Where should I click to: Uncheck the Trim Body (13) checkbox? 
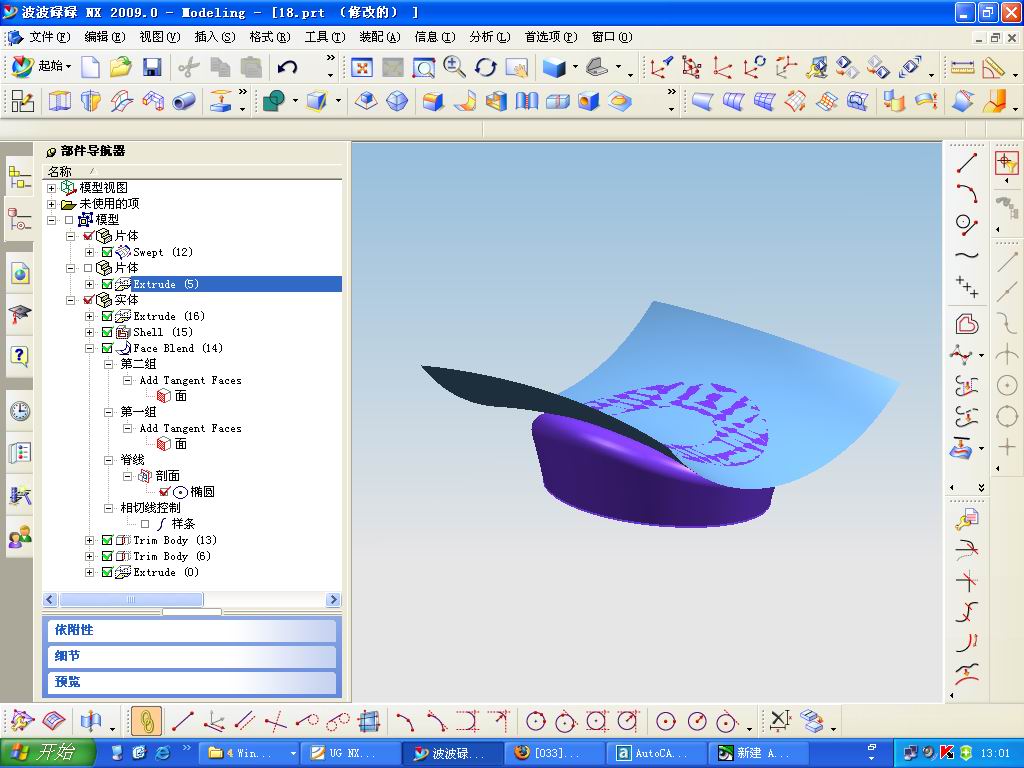107,540
